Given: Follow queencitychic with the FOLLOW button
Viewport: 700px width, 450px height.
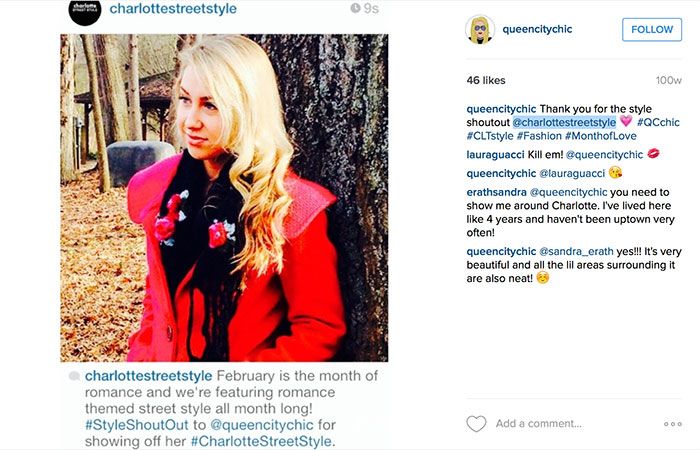Looking at the screenshot, I should pyautogui.click(x=652, y=29).
